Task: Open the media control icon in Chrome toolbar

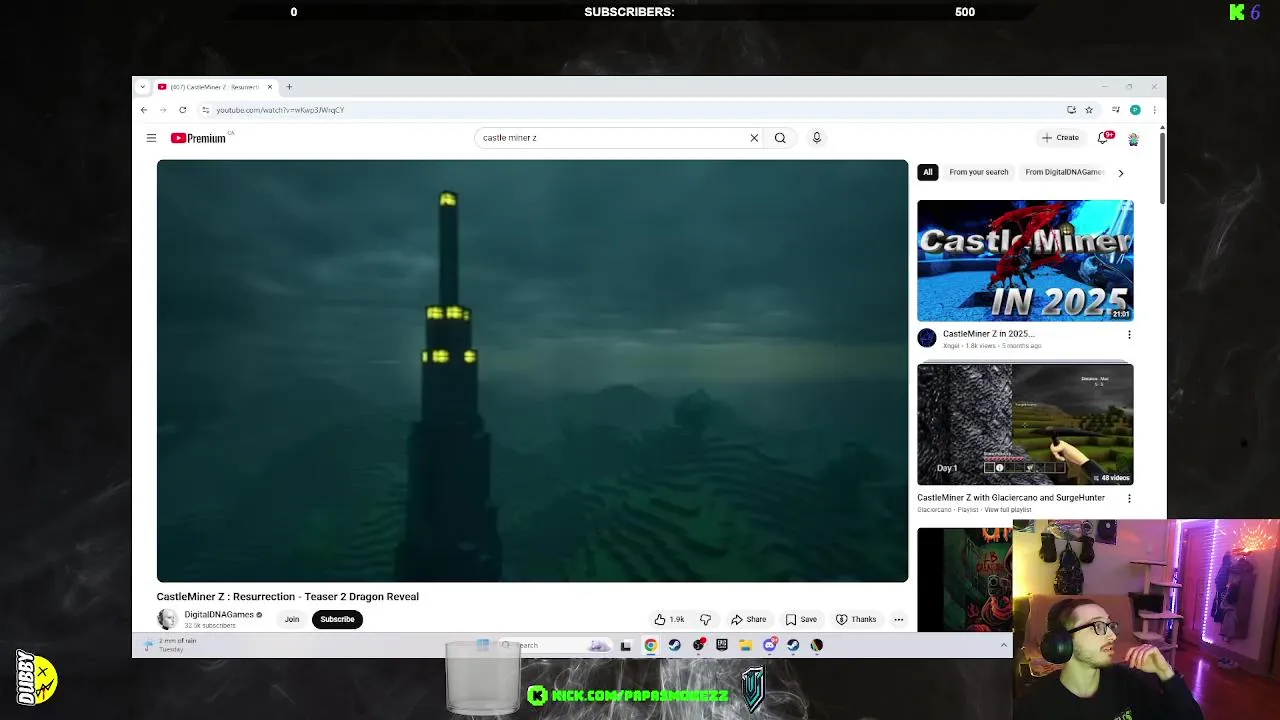Action: tap(1116, 110)
